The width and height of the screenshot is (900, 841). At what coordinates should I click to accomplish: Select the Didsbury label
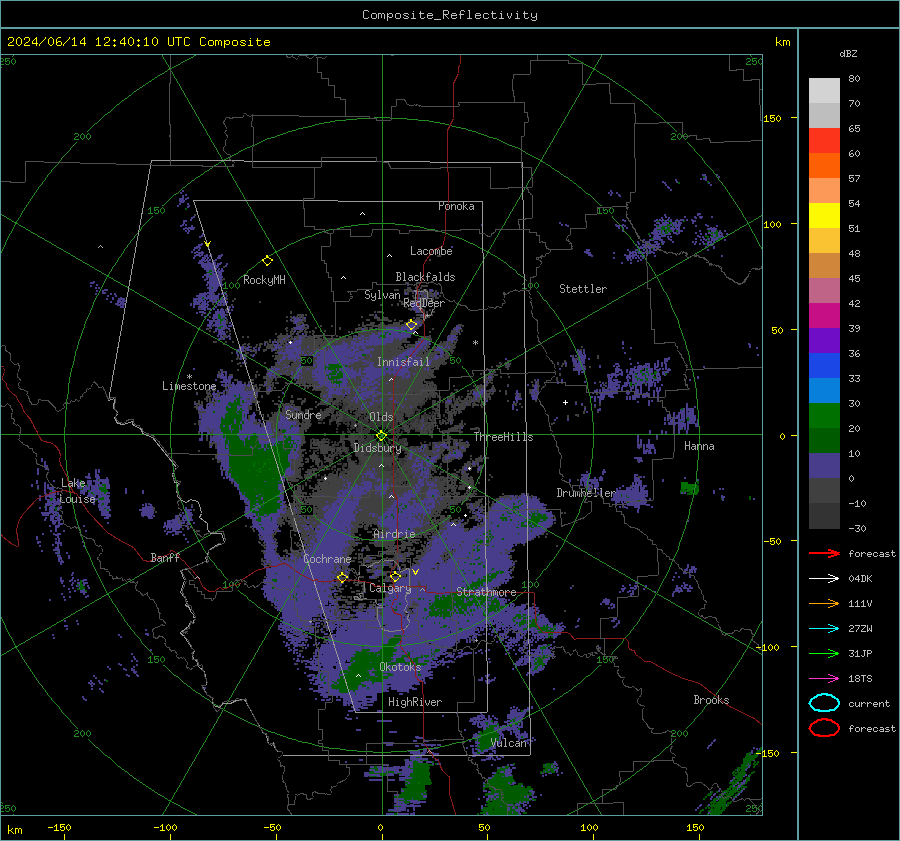pyautogui.click(x=377, y=448)
